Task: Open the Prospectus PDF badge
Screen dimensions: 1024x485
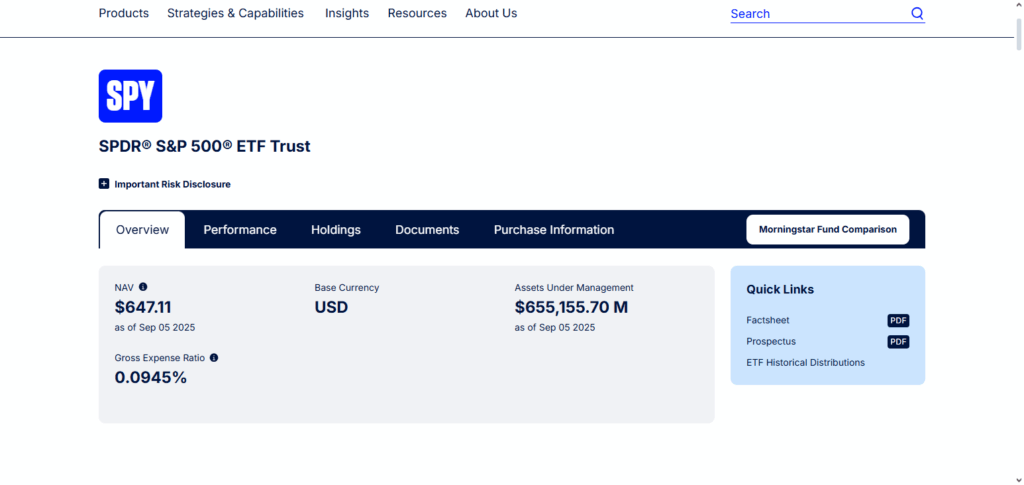Action: 898,341
